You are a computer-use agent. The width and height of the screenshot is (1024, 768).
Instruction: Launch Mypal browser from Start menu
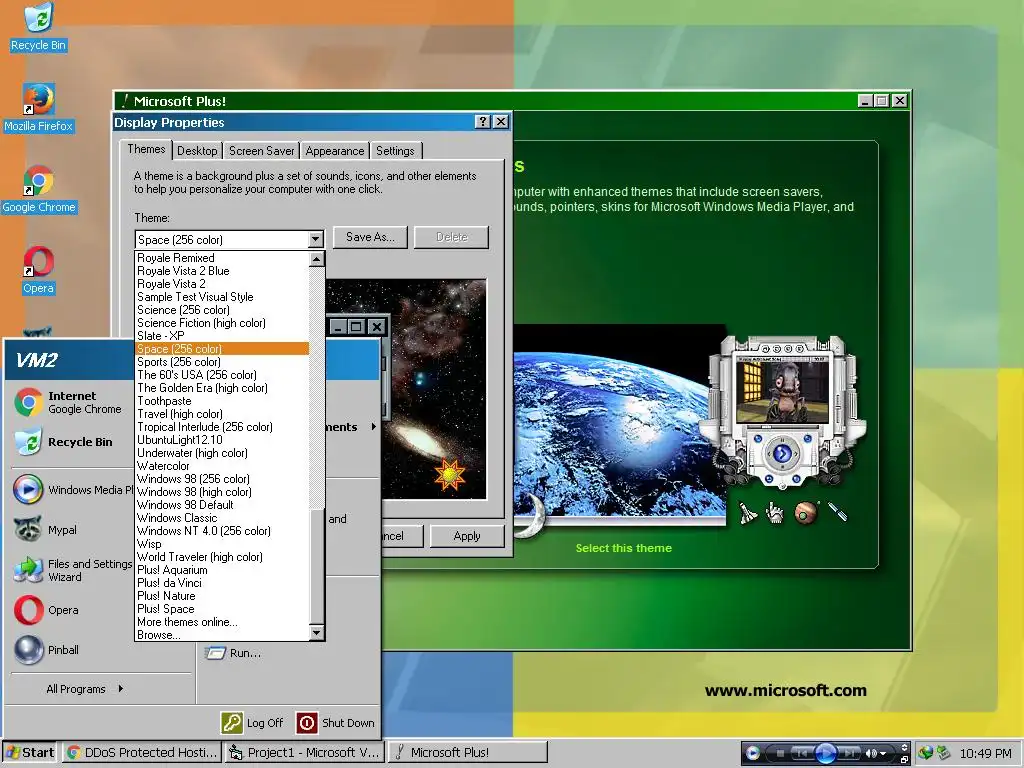click(x=46, y=530)
